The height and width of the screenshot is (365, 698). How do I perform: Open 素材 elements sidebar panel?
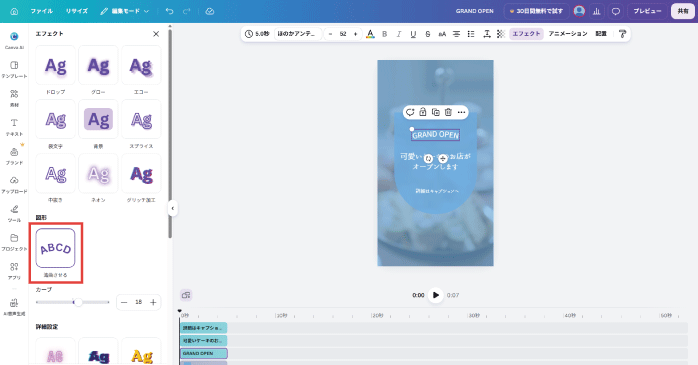point(14,98)
